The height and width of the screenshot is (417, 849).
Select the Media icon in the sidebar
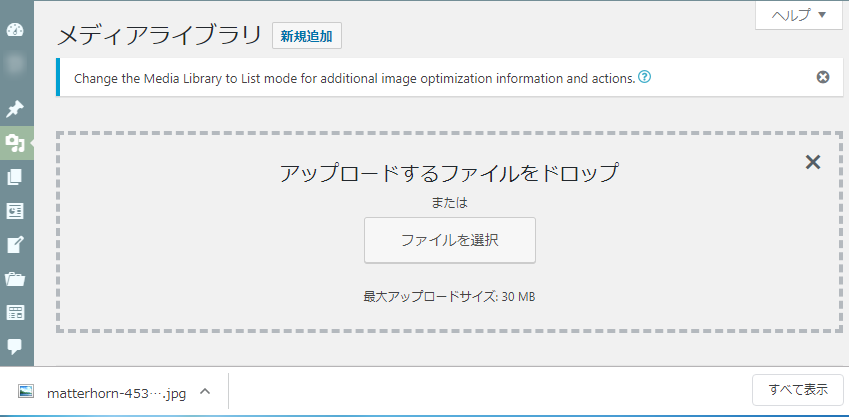(x=15, y=143)
